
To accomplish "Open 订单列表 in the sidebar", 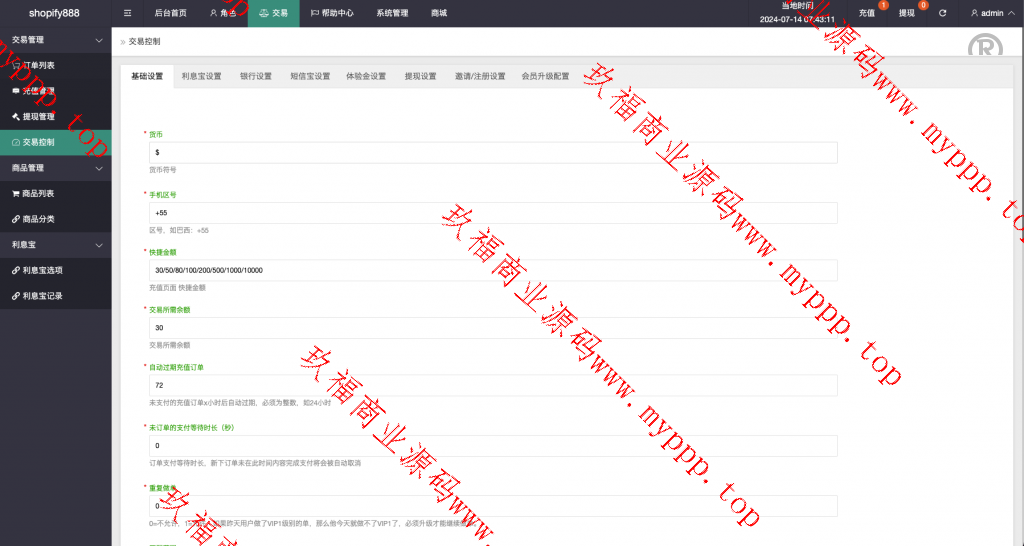I will (x=38, y=65).
